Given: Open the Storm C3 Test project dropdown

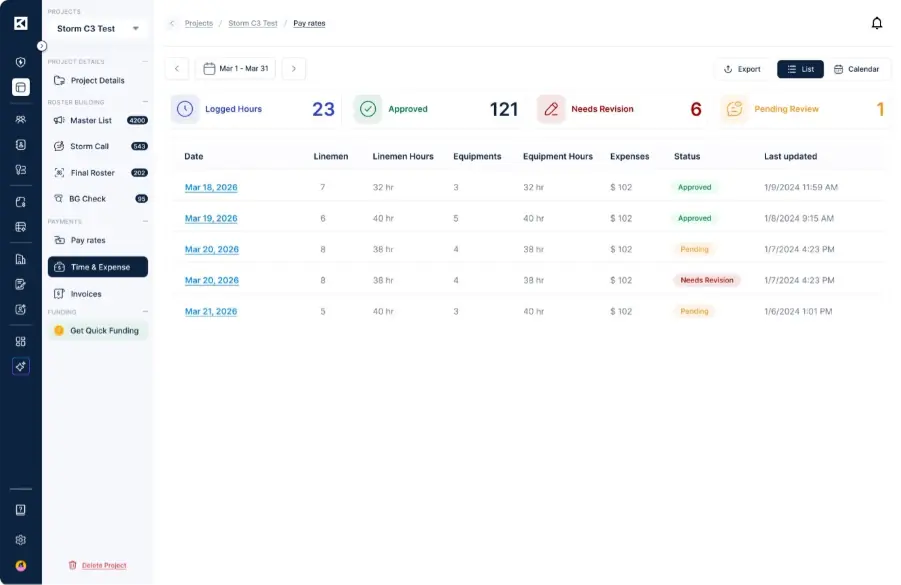Looking at the screenshot, I should point(98,29).
